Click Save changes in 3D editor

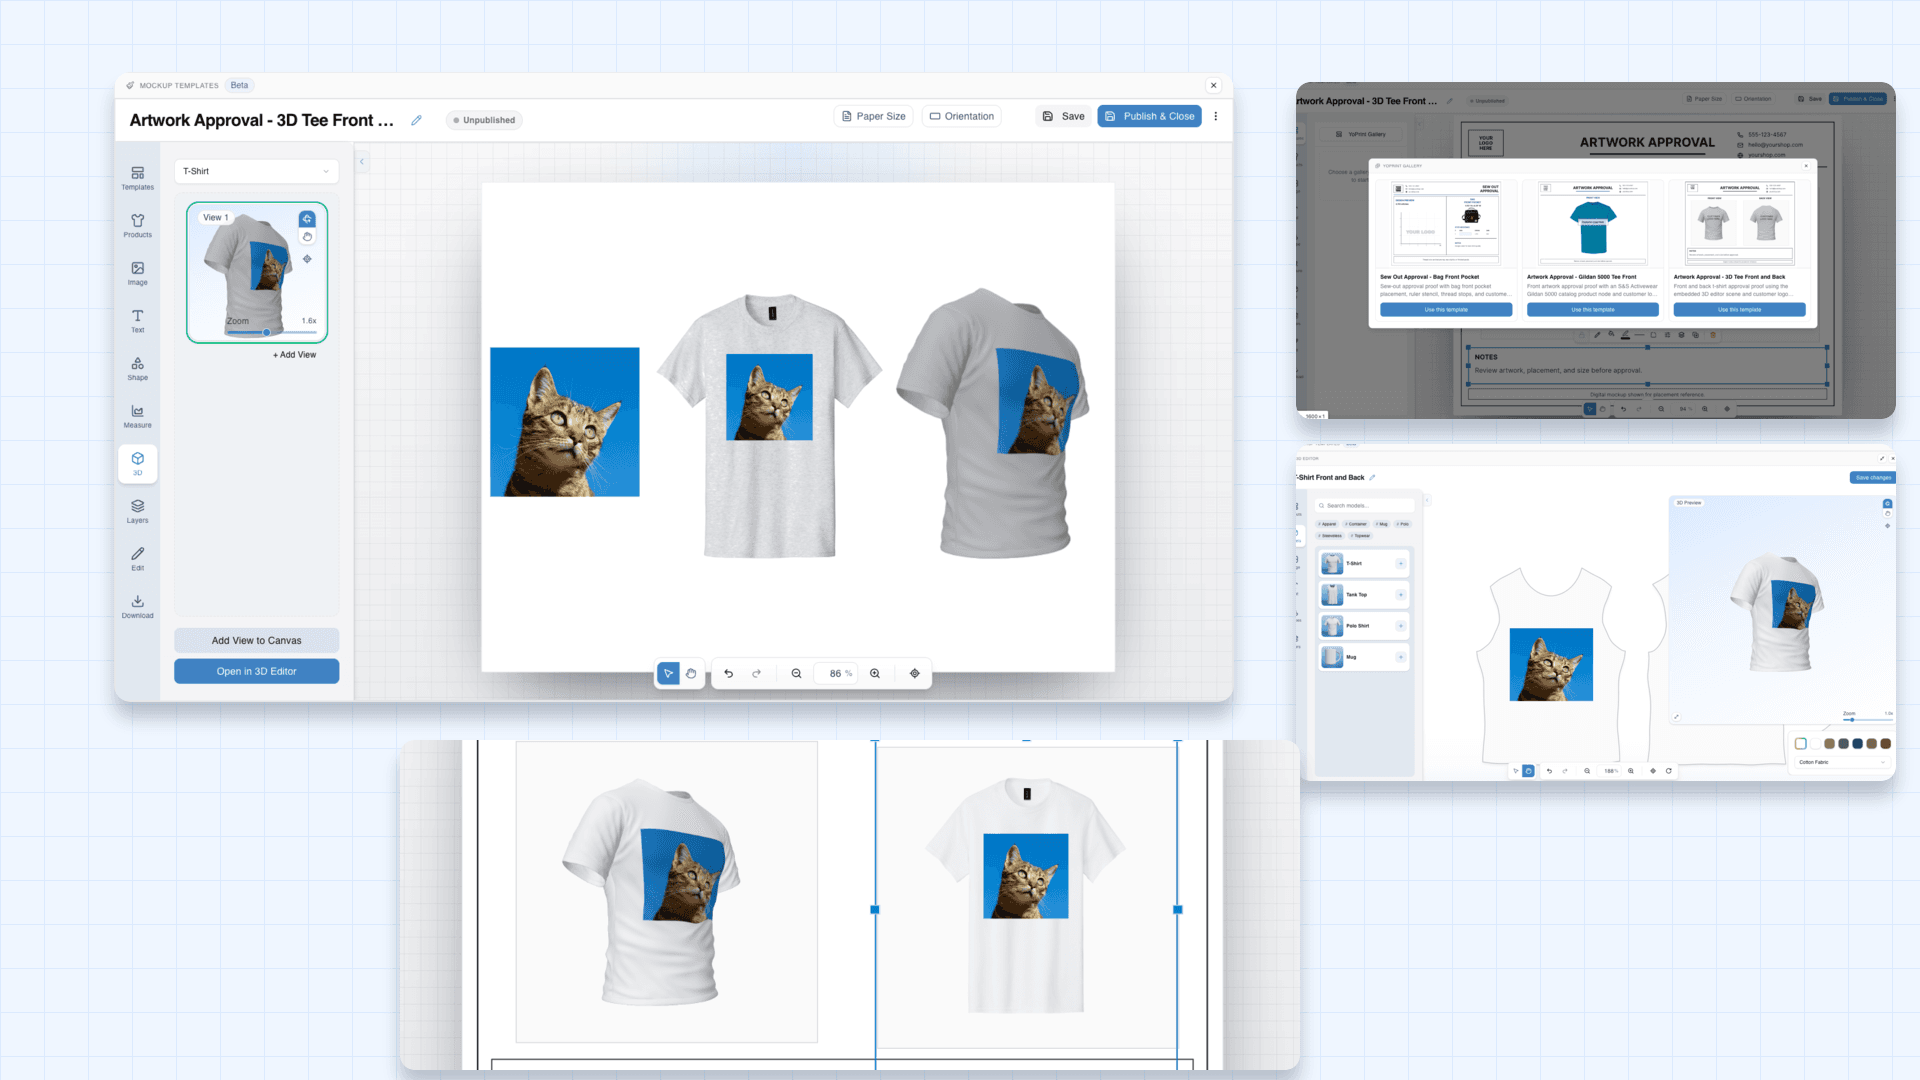[x=1873, y=478]
